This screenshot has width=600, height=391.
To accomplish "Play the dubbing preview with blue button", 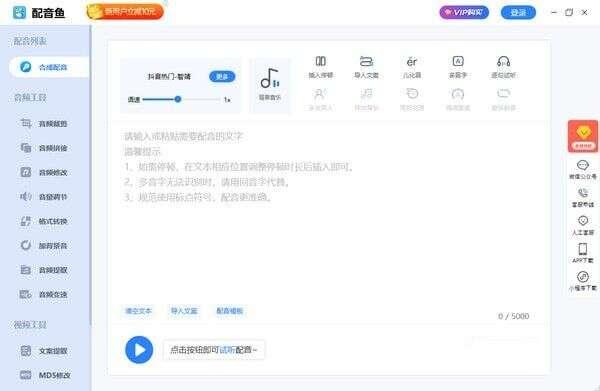I will pyautogui.click(x=139, y=350).
